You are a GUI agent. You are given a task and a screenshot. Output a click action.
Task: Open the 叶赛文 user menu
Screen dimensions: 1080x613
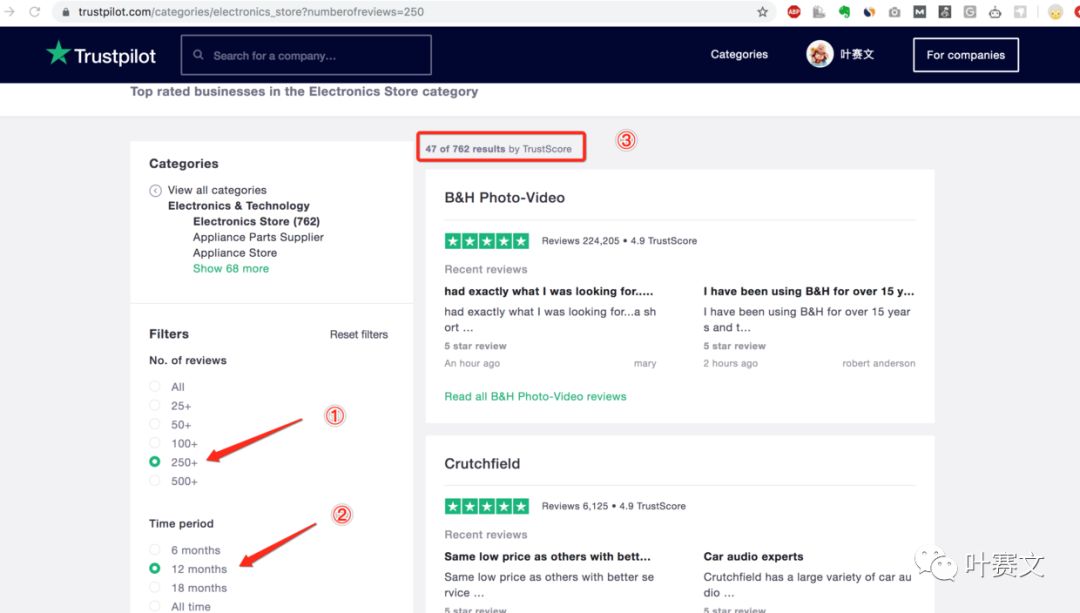coord(857,54)
